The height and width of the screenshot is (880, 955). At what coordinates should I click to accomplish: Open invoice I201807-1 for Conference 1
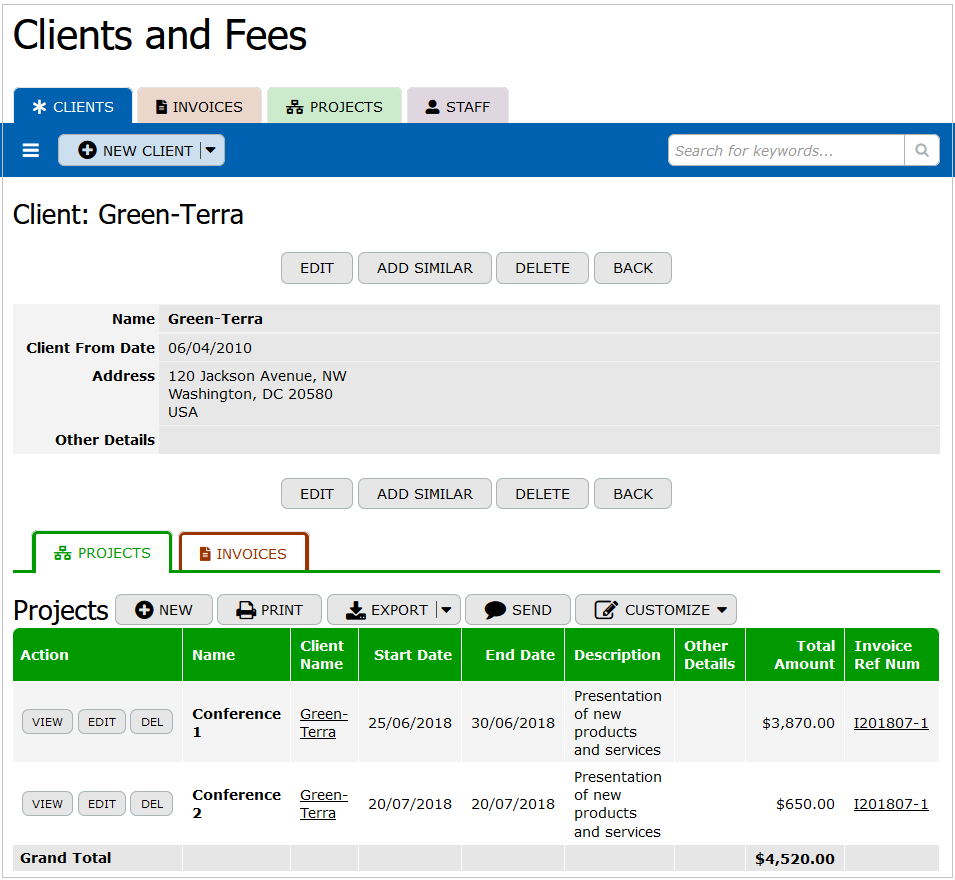click(x=890, y=723)
